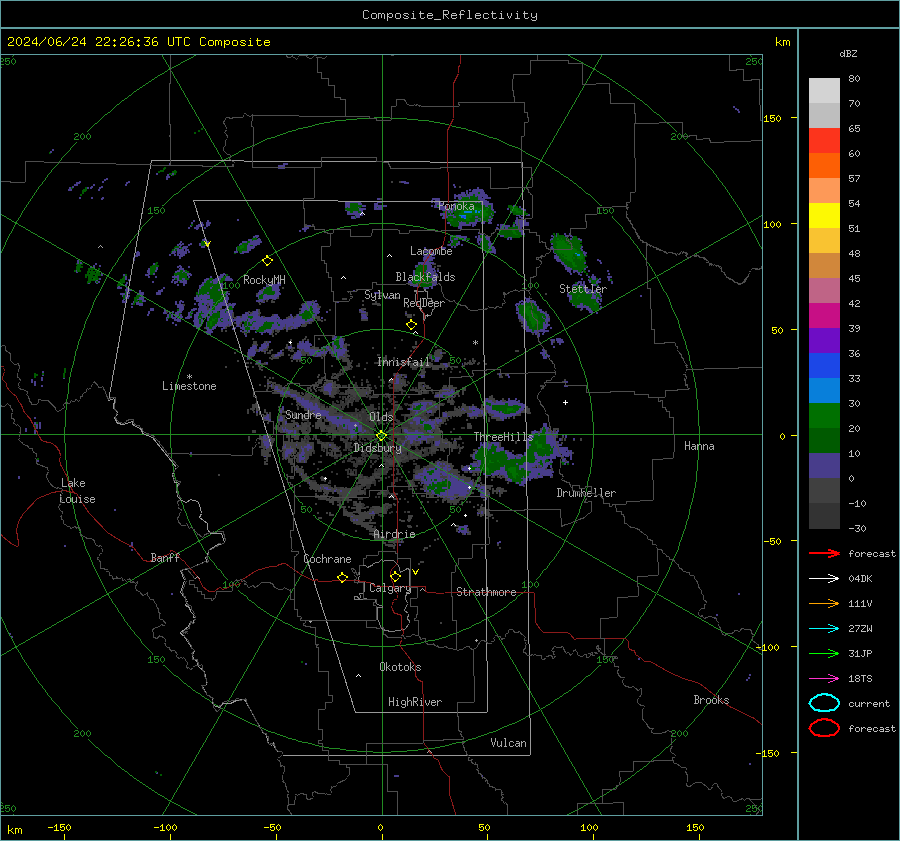Viewport: 900px width, 841px height.
Task: Click the red forecast ellipse legend icon
Action: pyautogui.click(x=824, y=728)
